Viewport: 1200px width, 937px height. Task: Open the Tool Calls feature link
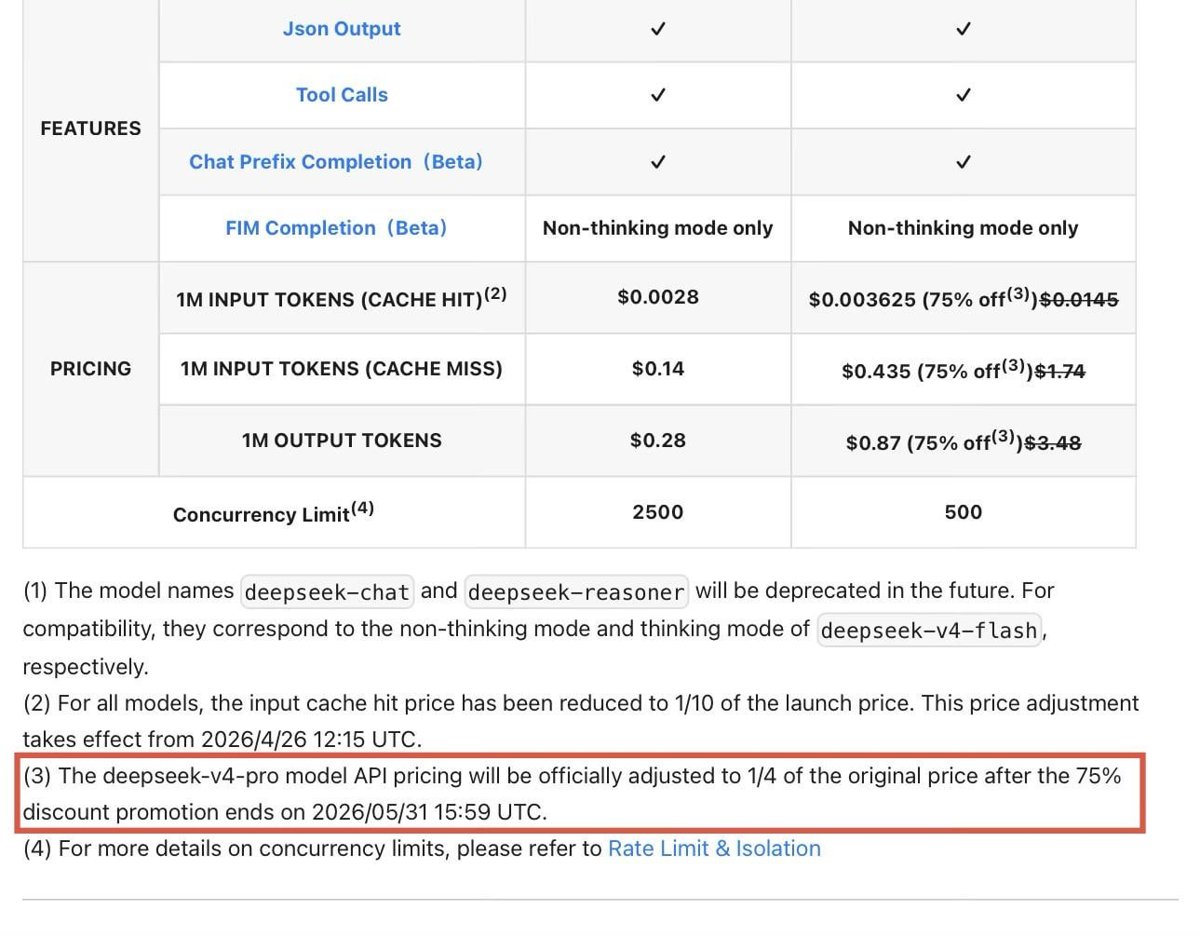pos(341,95)
